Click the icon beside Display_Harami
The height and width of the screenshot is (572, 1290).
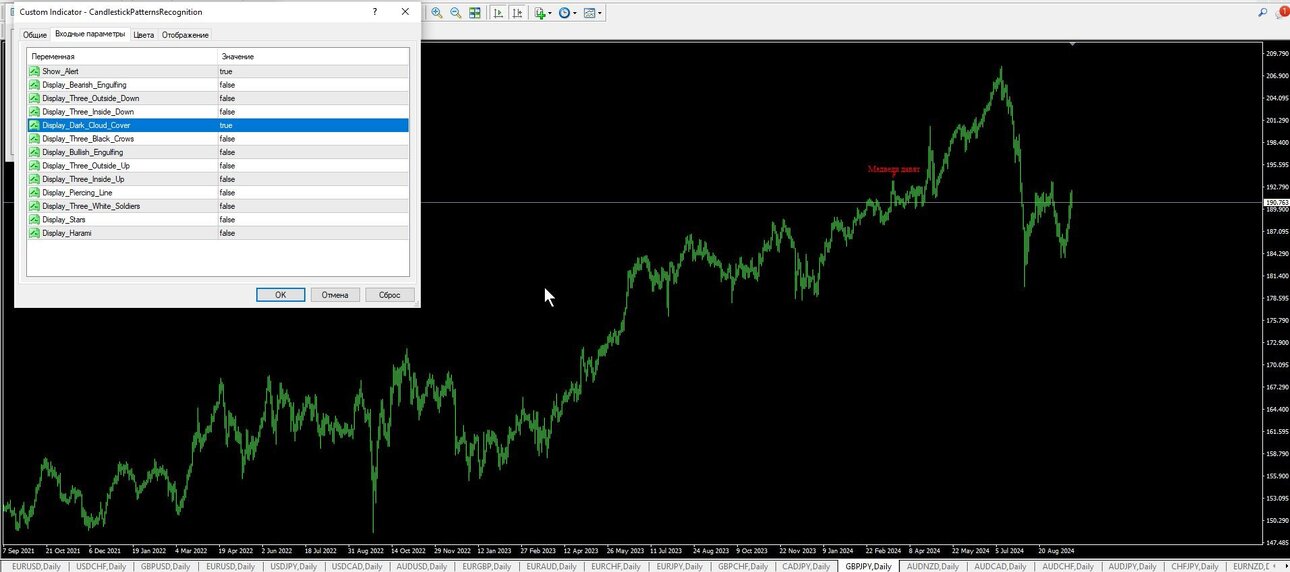tap(35, 232)
